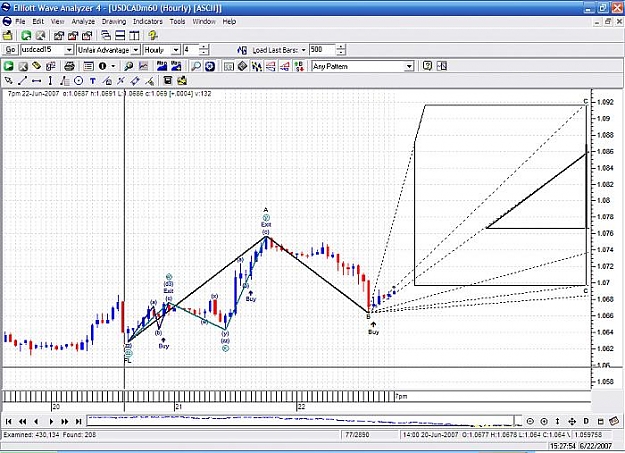Click the zoom out circle icon at bottom right
Viewport: 625px width, 453px height.
click(x=530, y=421)
